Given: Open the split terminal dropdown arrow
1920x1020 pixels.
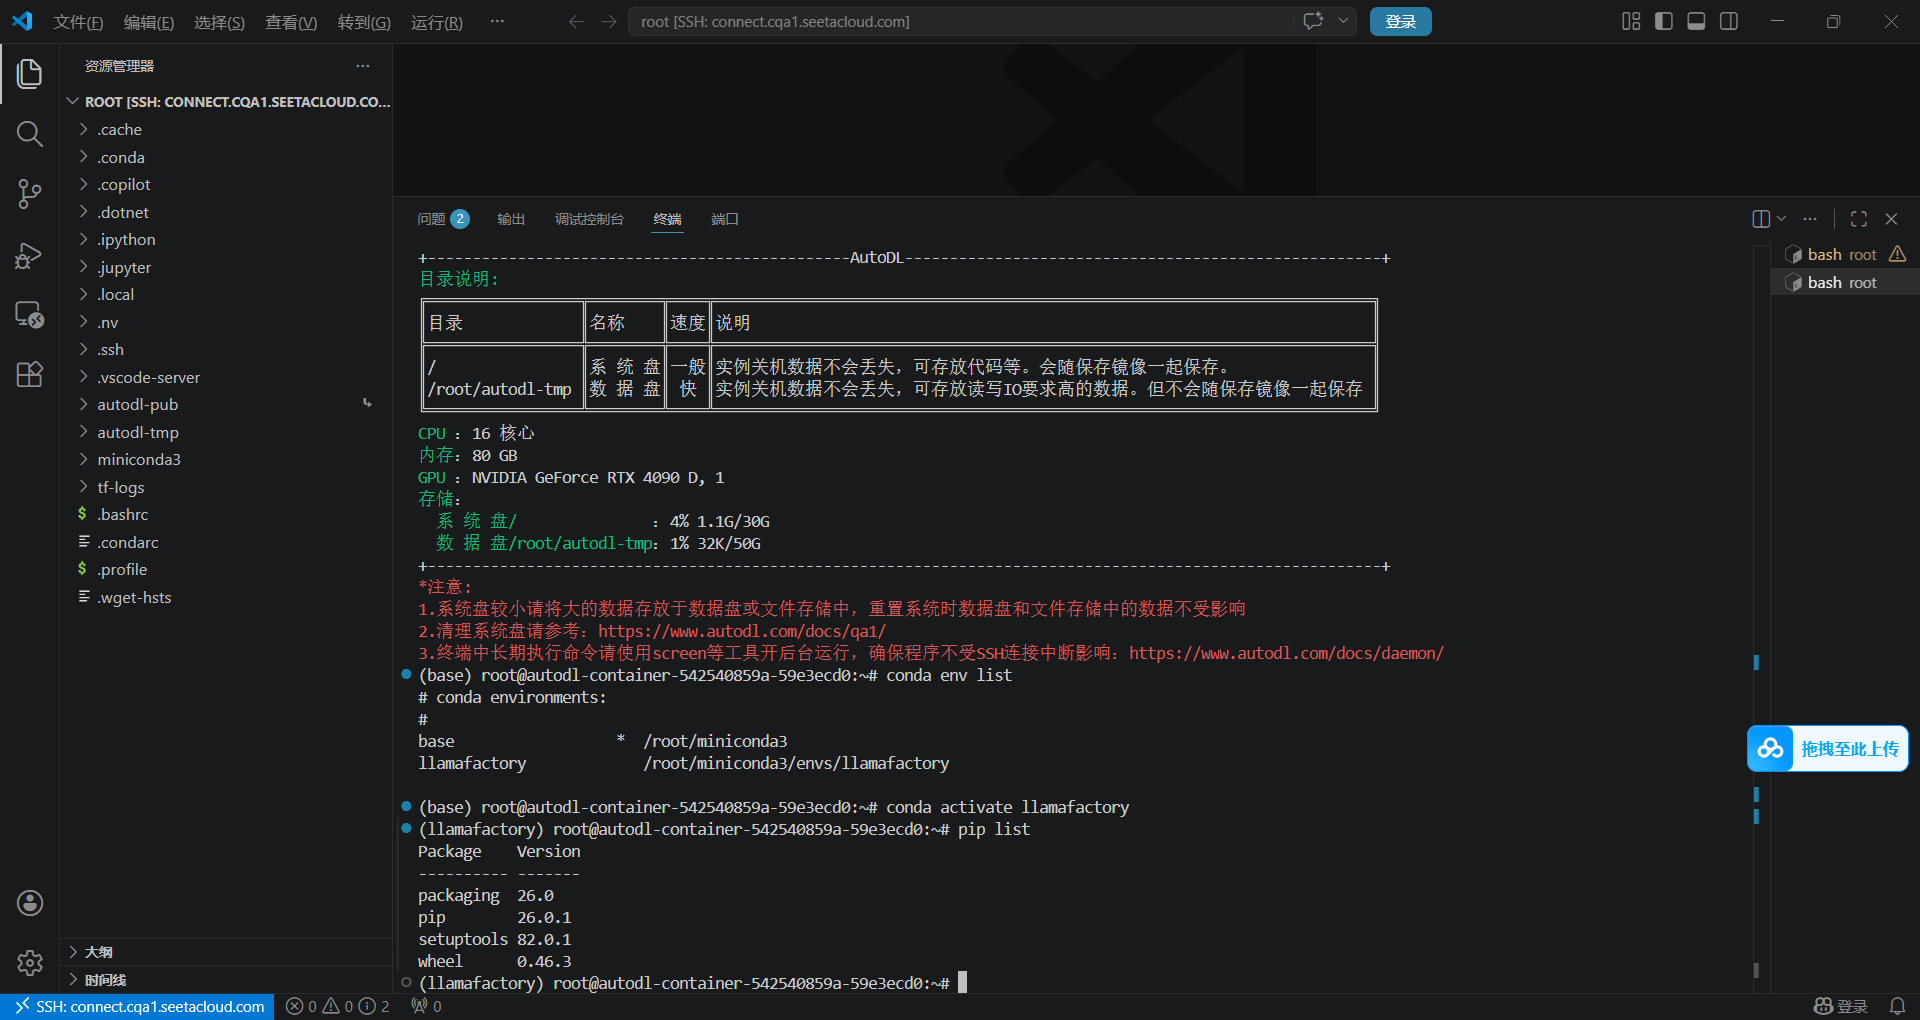Looking at the screenshot, I should (1781, 219).
